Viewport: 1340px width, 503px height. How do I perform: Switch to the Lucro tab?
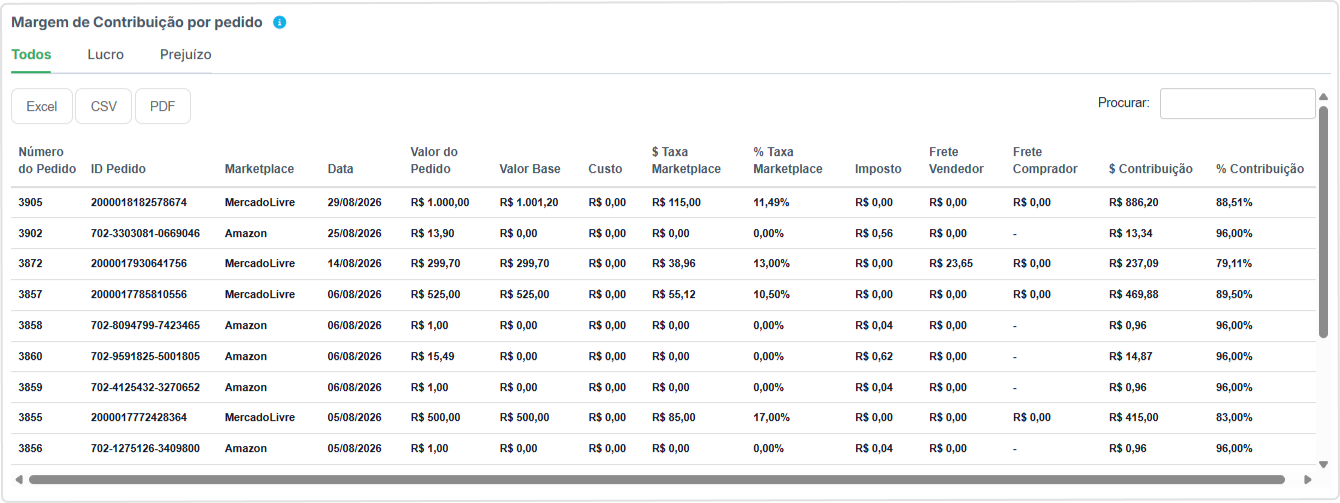106,55
